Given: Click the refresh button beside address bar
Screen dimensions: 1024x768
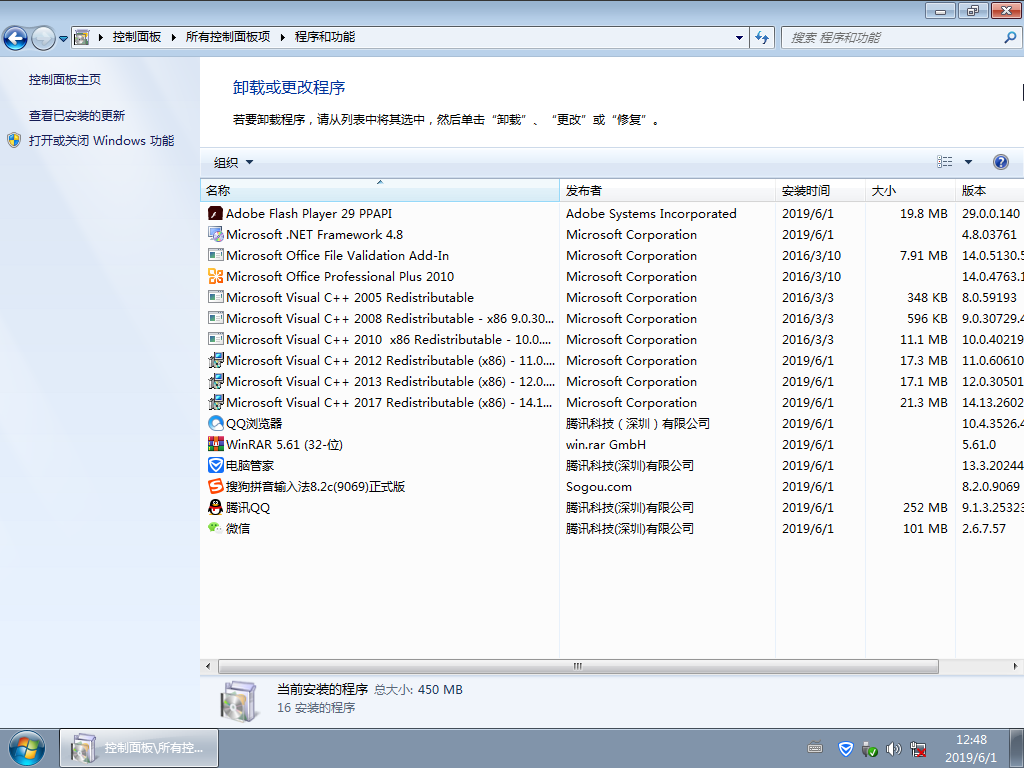Looking at the screenshot, I should pos(762,37).
